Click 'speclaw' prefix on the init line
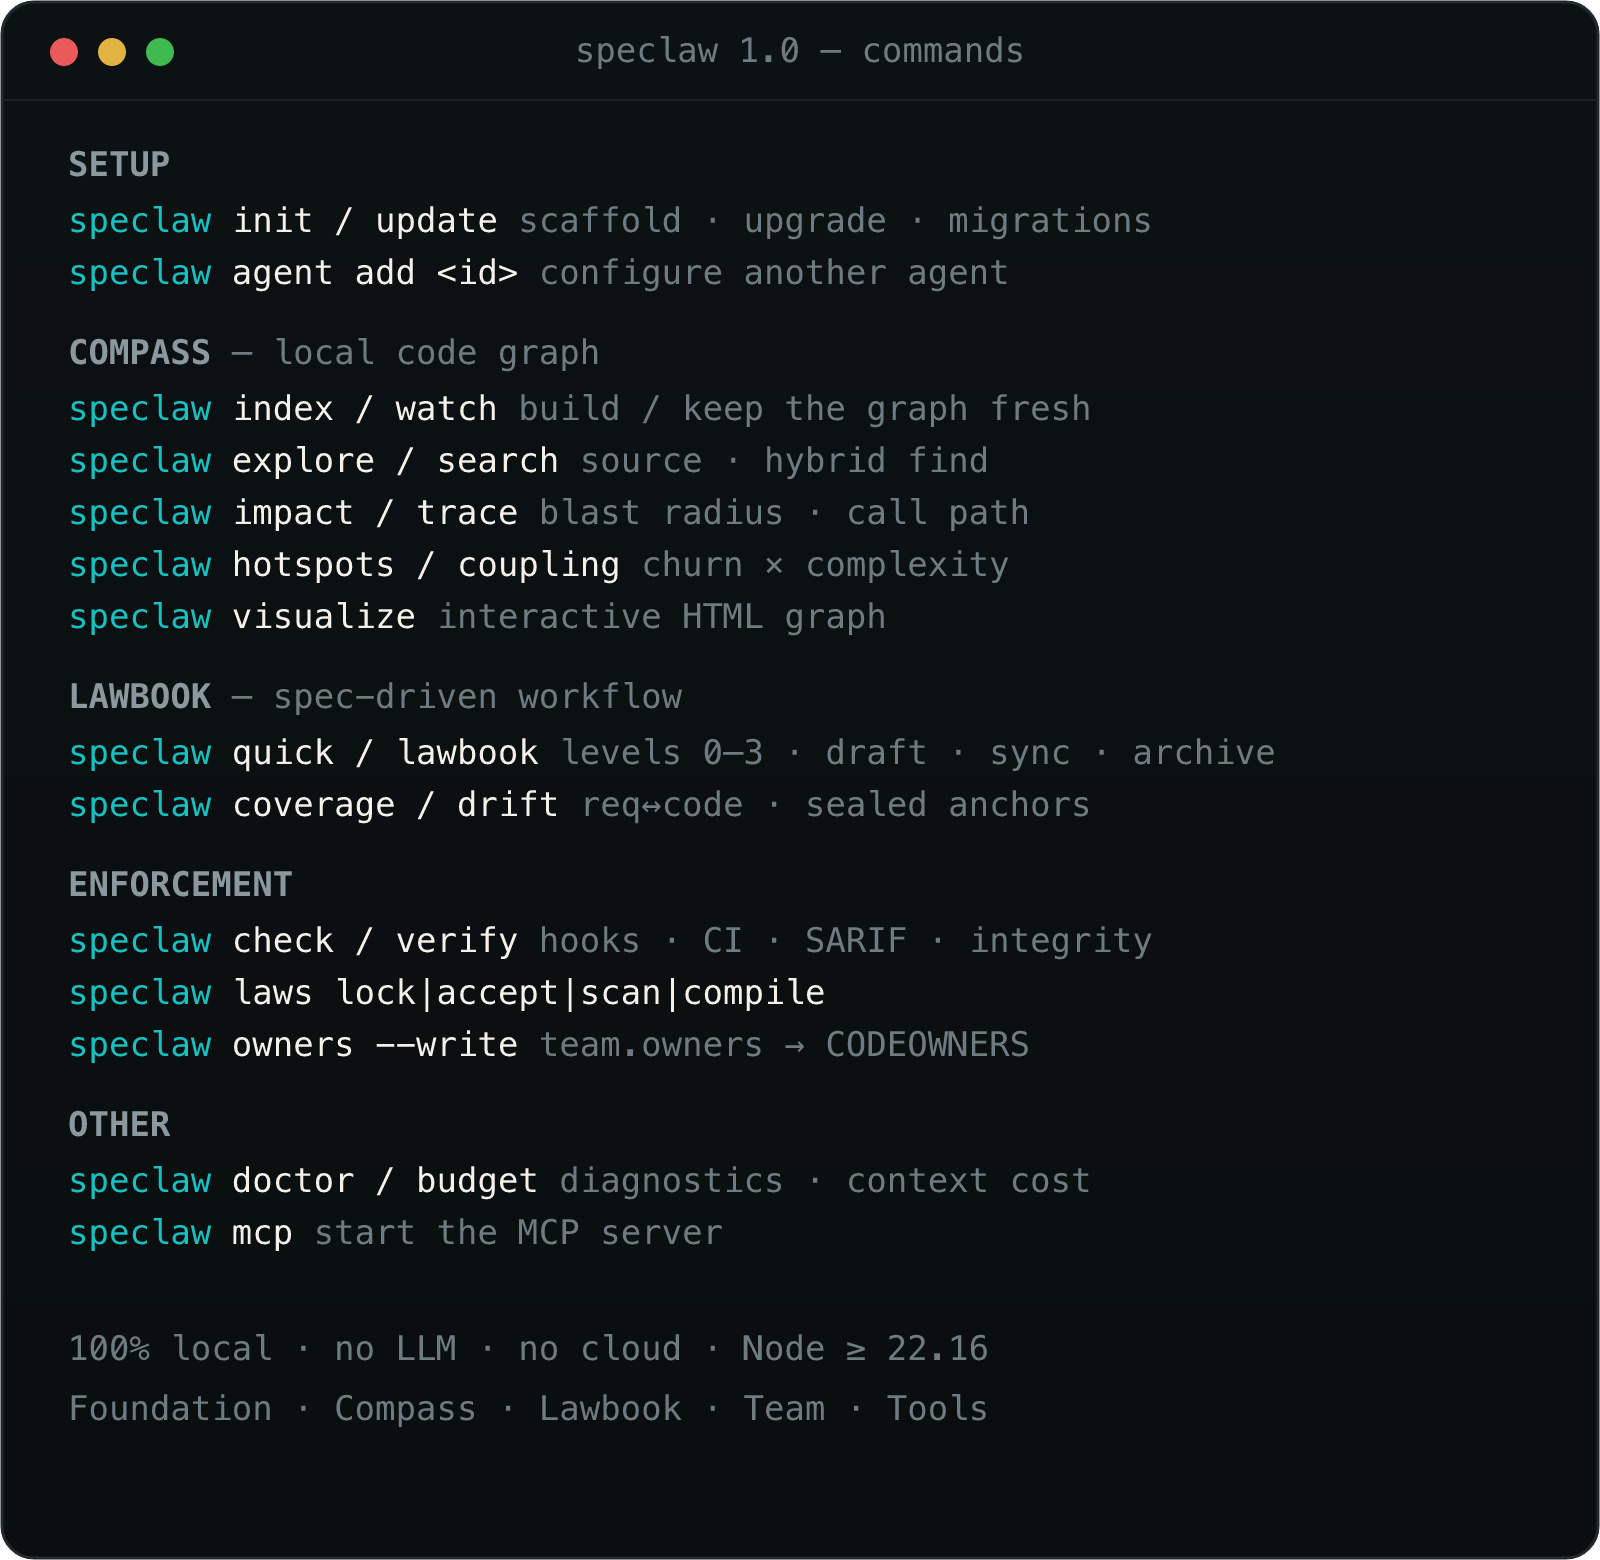The height and width of the screenshot is (1560, 1600). point(140,221)
